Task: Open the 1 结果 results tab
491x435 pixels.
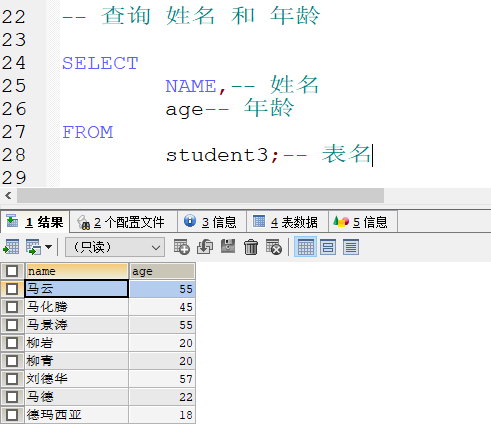Action: [x=35, y=222]
